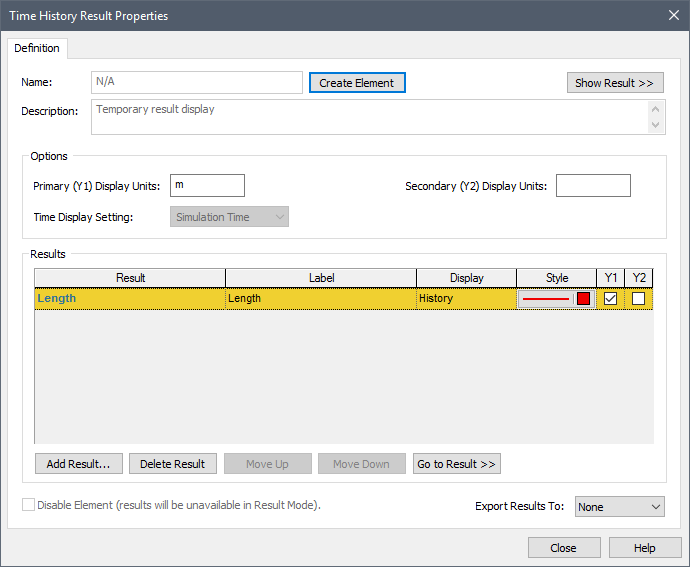Image resolution: width=690 pixels, height=567 pixels.
Task: Select the green Length result cell
Action: pos(130,298)
